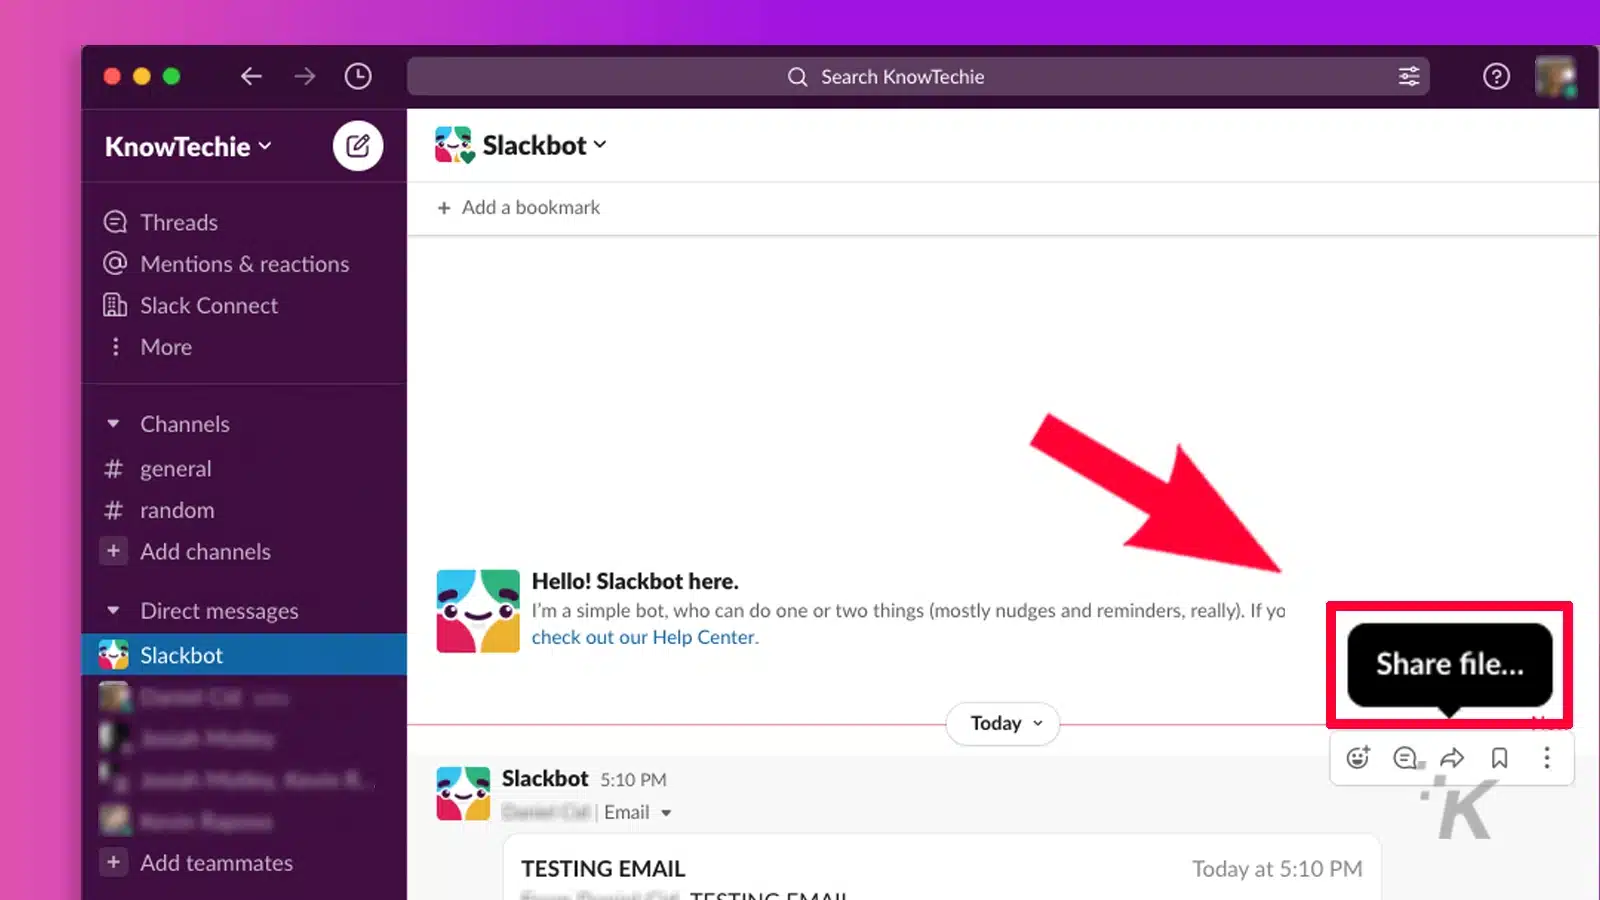Click Add channels

[205, 551]
